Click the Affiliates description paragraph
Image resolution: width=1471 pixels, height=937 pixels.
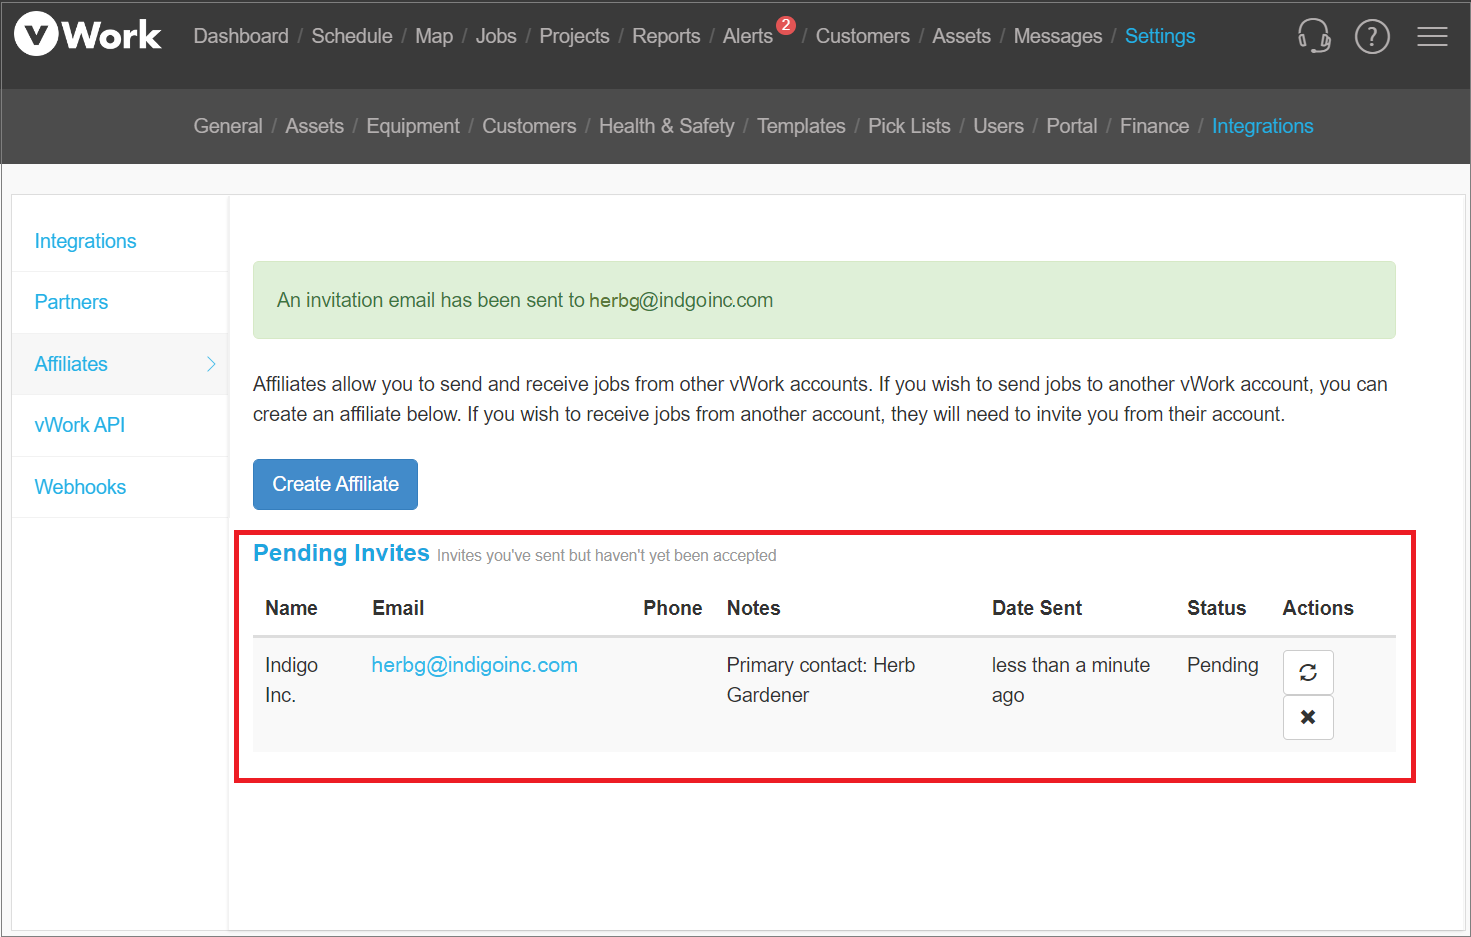click(x=820, y=399)
